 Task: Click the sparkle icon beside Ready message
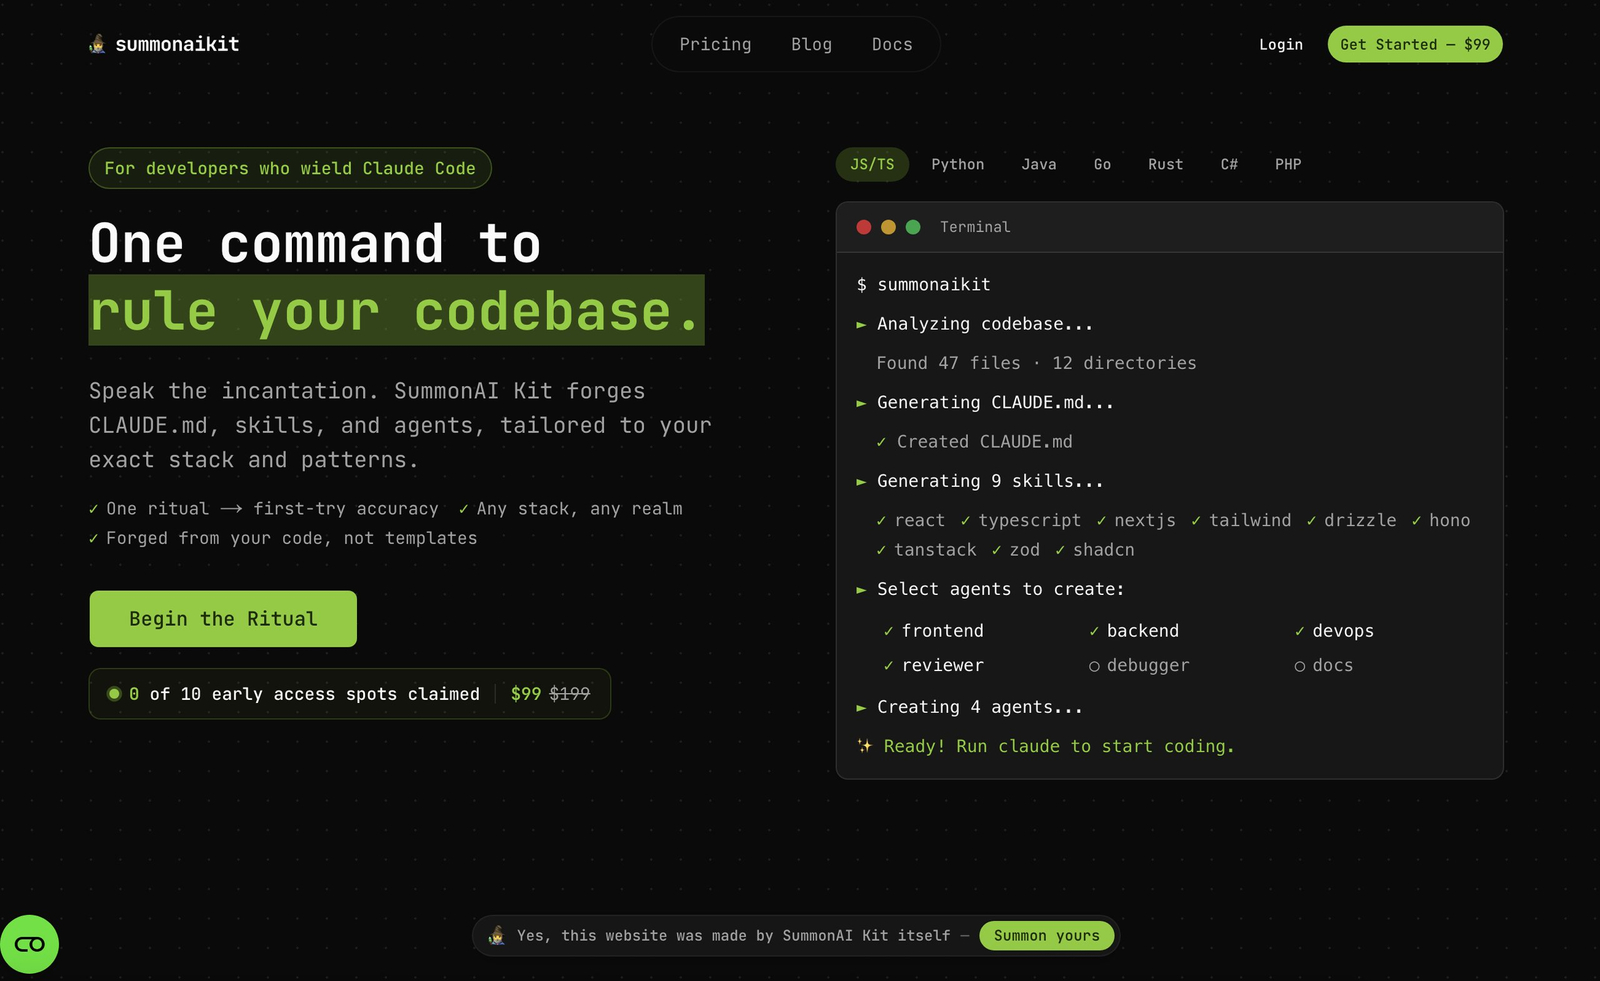tap(865, 746)
